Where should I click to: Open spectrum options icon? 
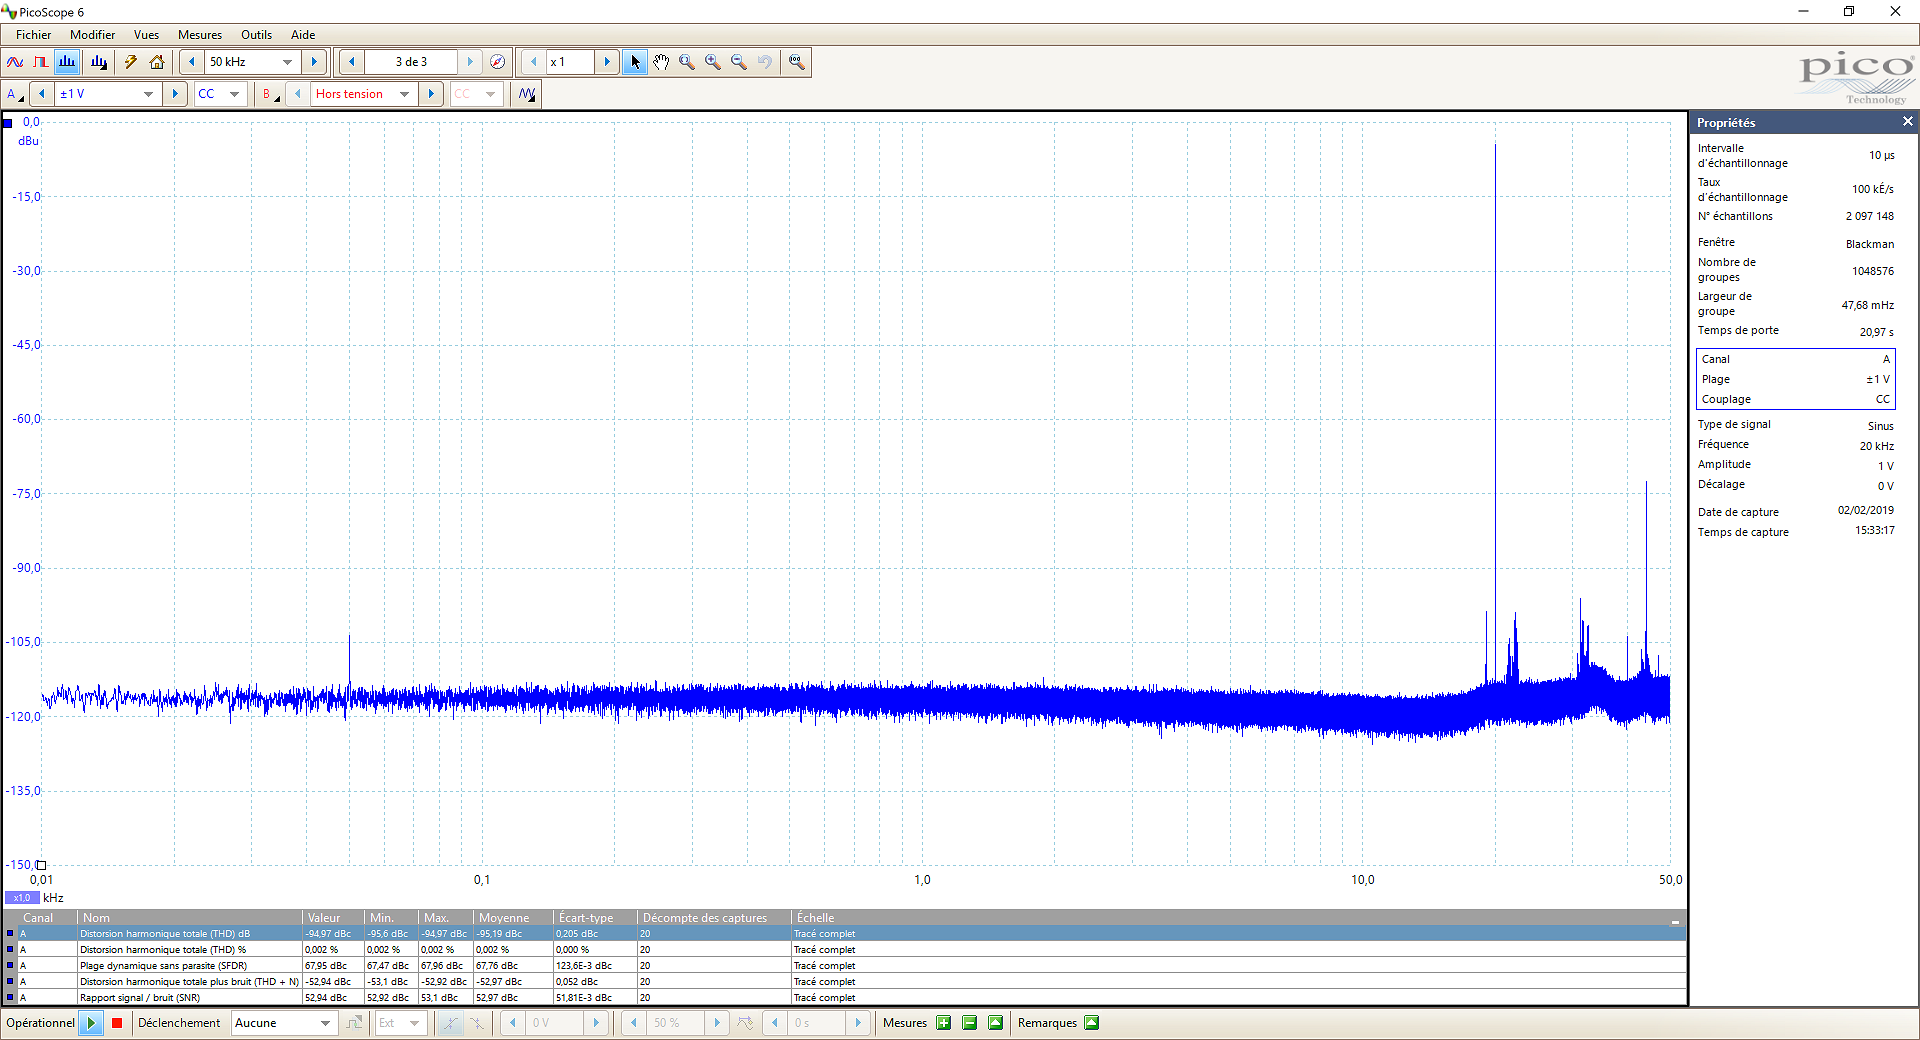tap(99, 62)
